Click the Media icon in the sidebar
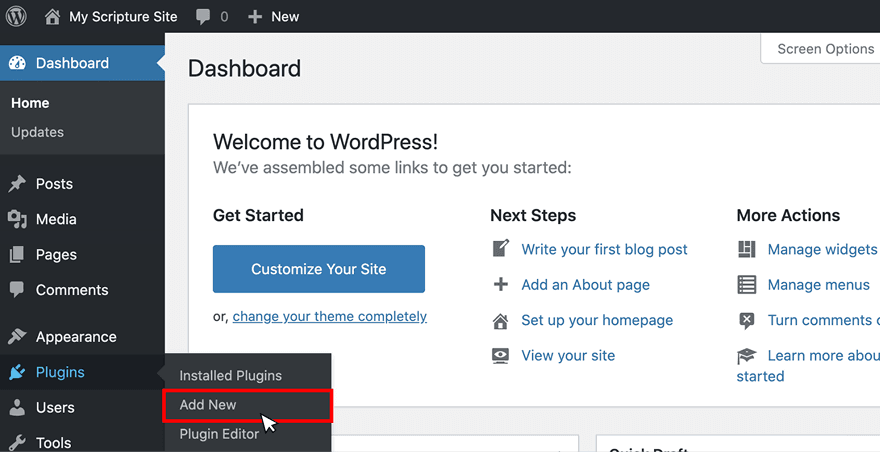The image size is (880, 452). [x=17, y=219]
